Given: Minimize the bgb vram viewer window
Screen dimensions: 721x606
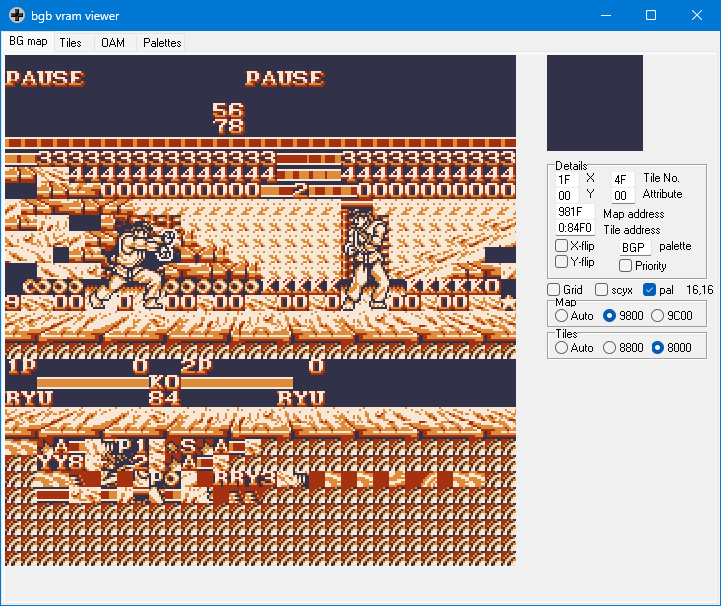Looking at the screenshot, I should (606, 15).
